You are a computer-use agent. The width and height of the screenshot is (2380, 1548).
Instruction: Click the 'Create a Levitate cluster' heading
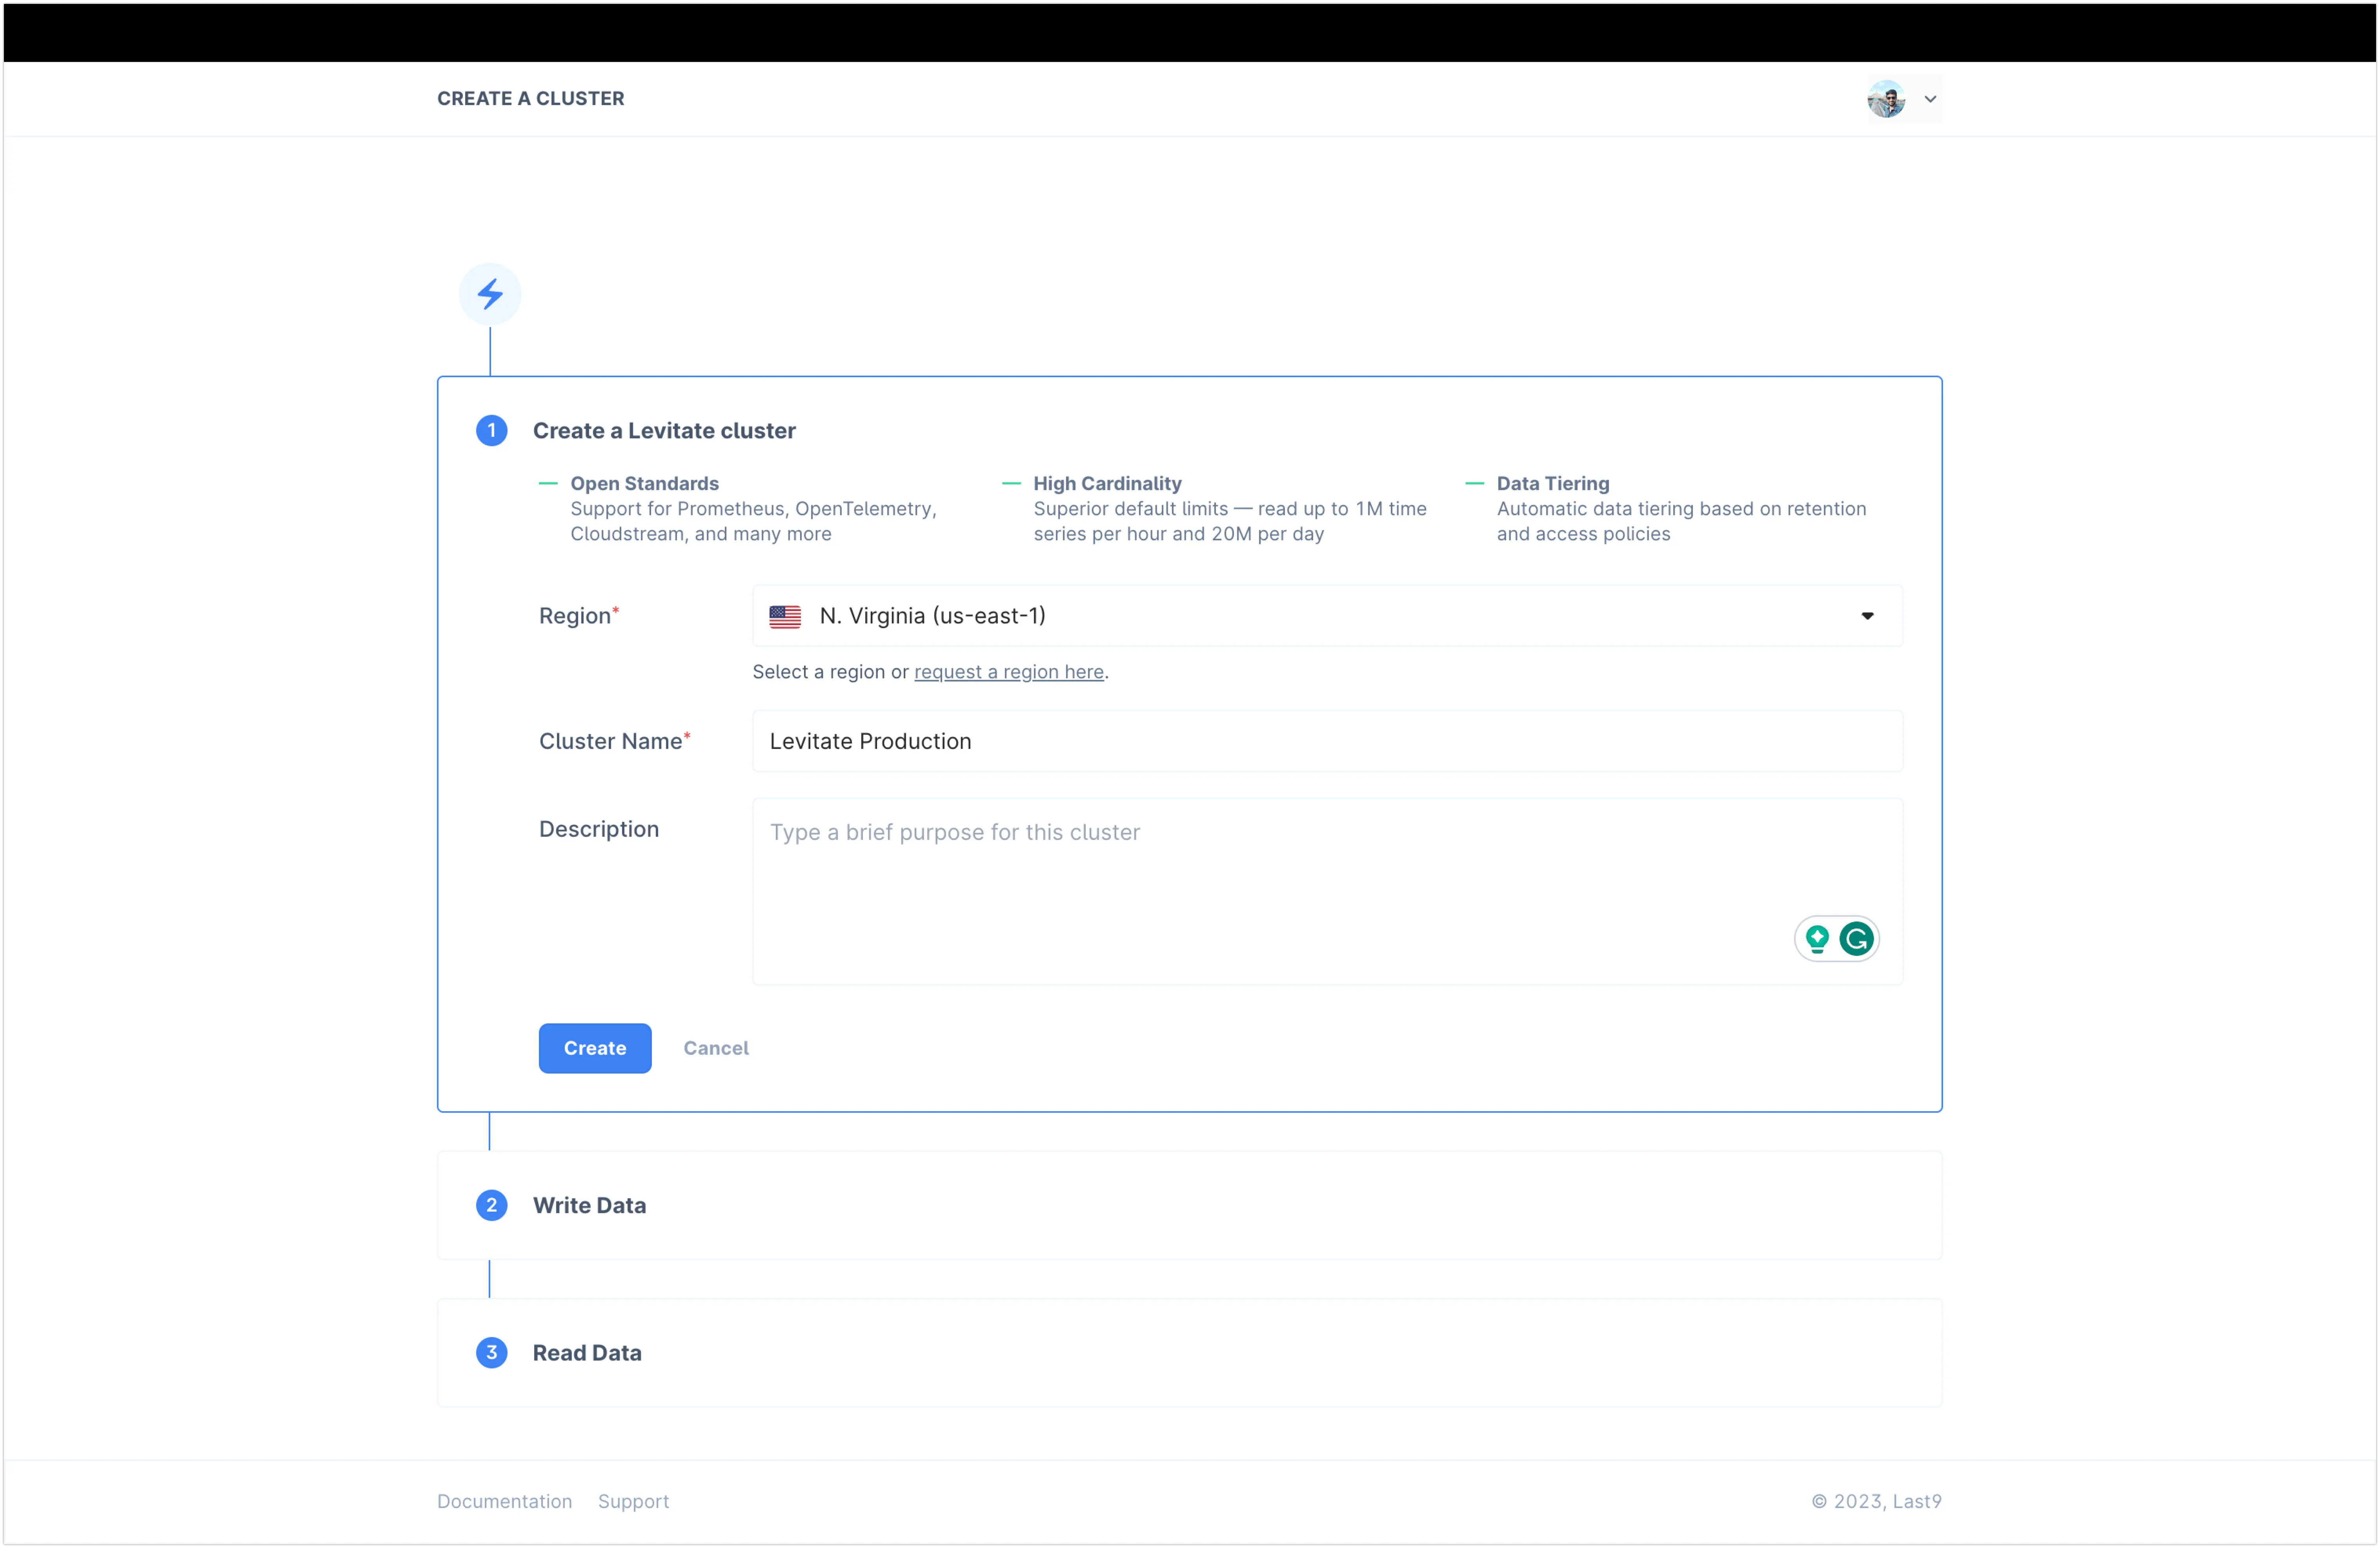point(664,431)
